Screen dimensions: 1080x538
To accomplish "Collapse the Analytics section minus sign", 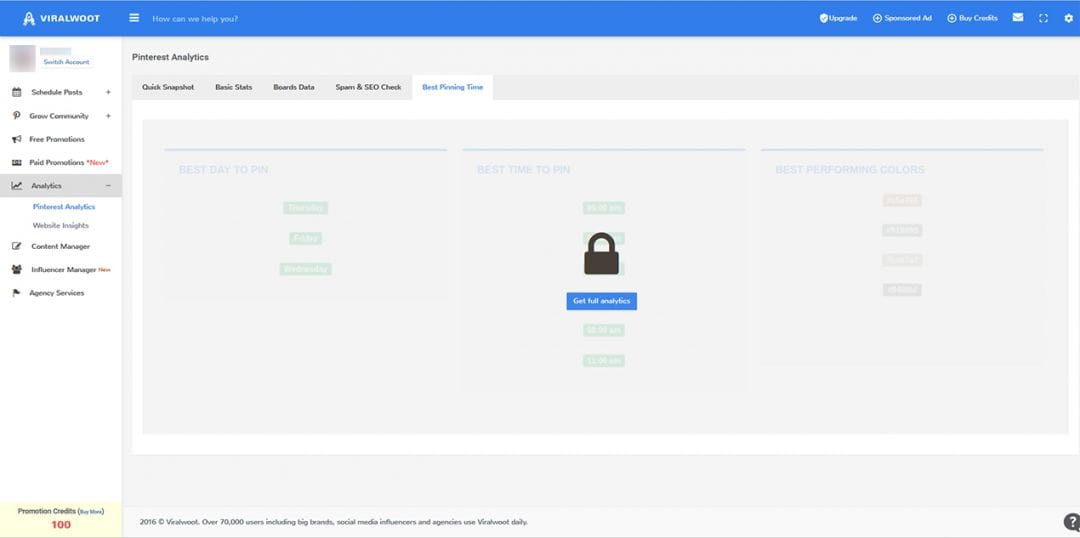I will [108, 186].
